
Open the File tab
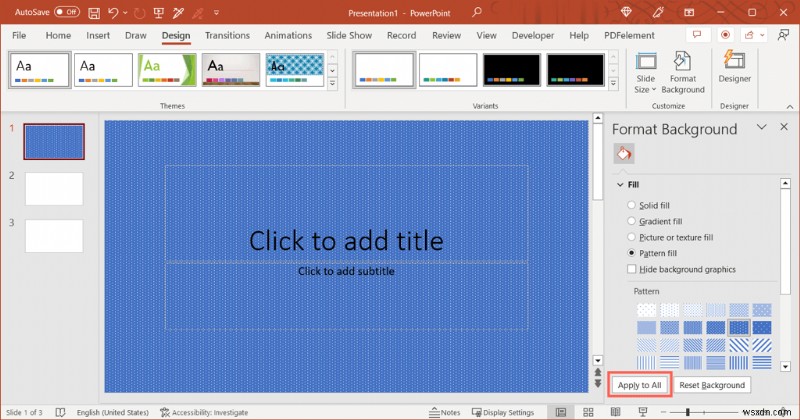19,35
